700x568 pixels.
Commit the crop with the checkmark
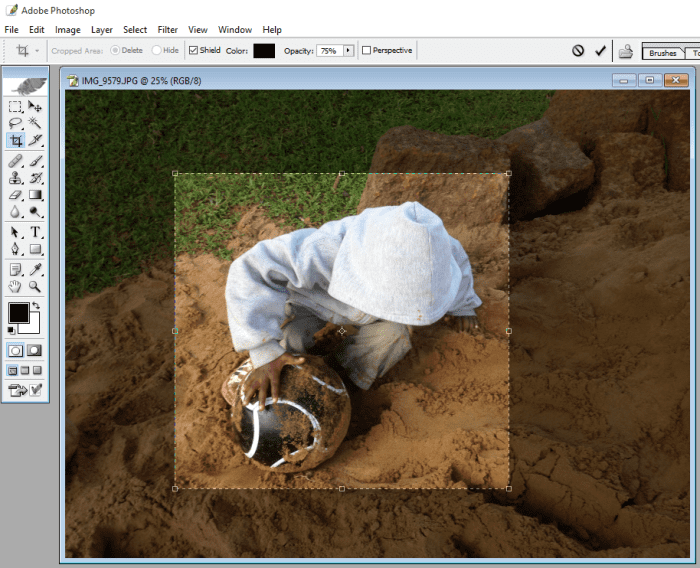click(600, 50)
